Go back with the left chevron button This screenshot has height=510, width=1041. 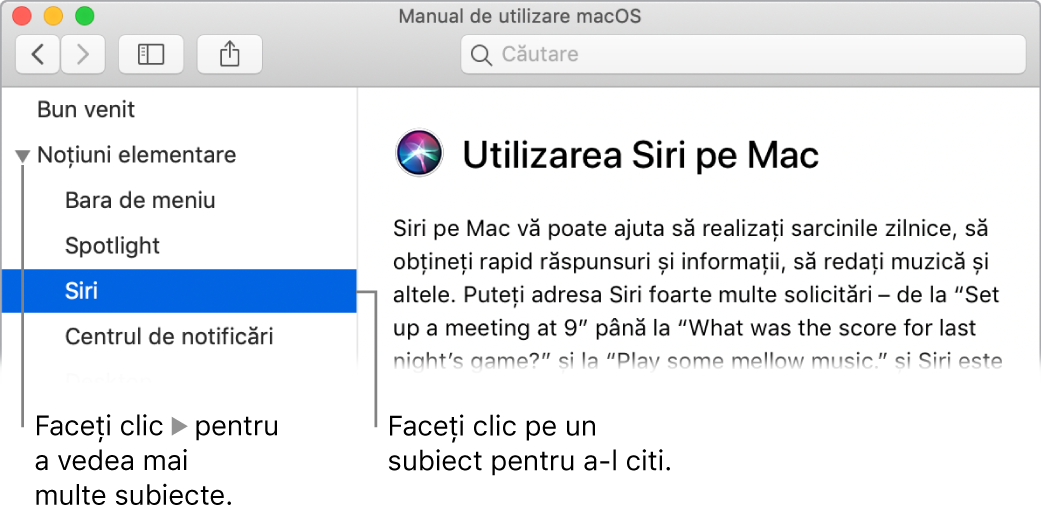tap(38, 54)
